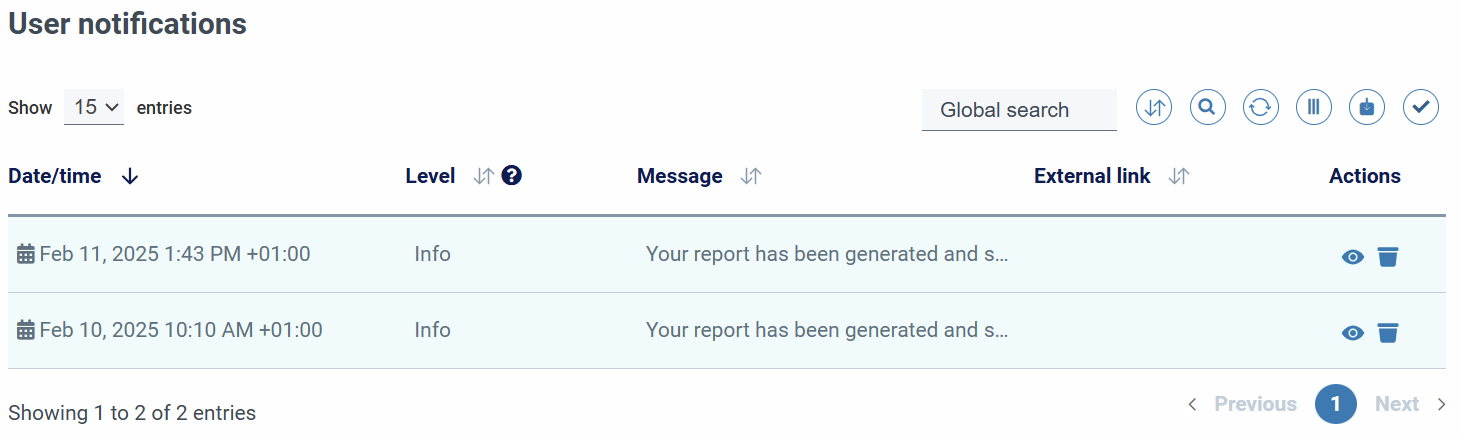Sort table by External link column
This screenshot has height=437, width=1460.
(1179, 176)
